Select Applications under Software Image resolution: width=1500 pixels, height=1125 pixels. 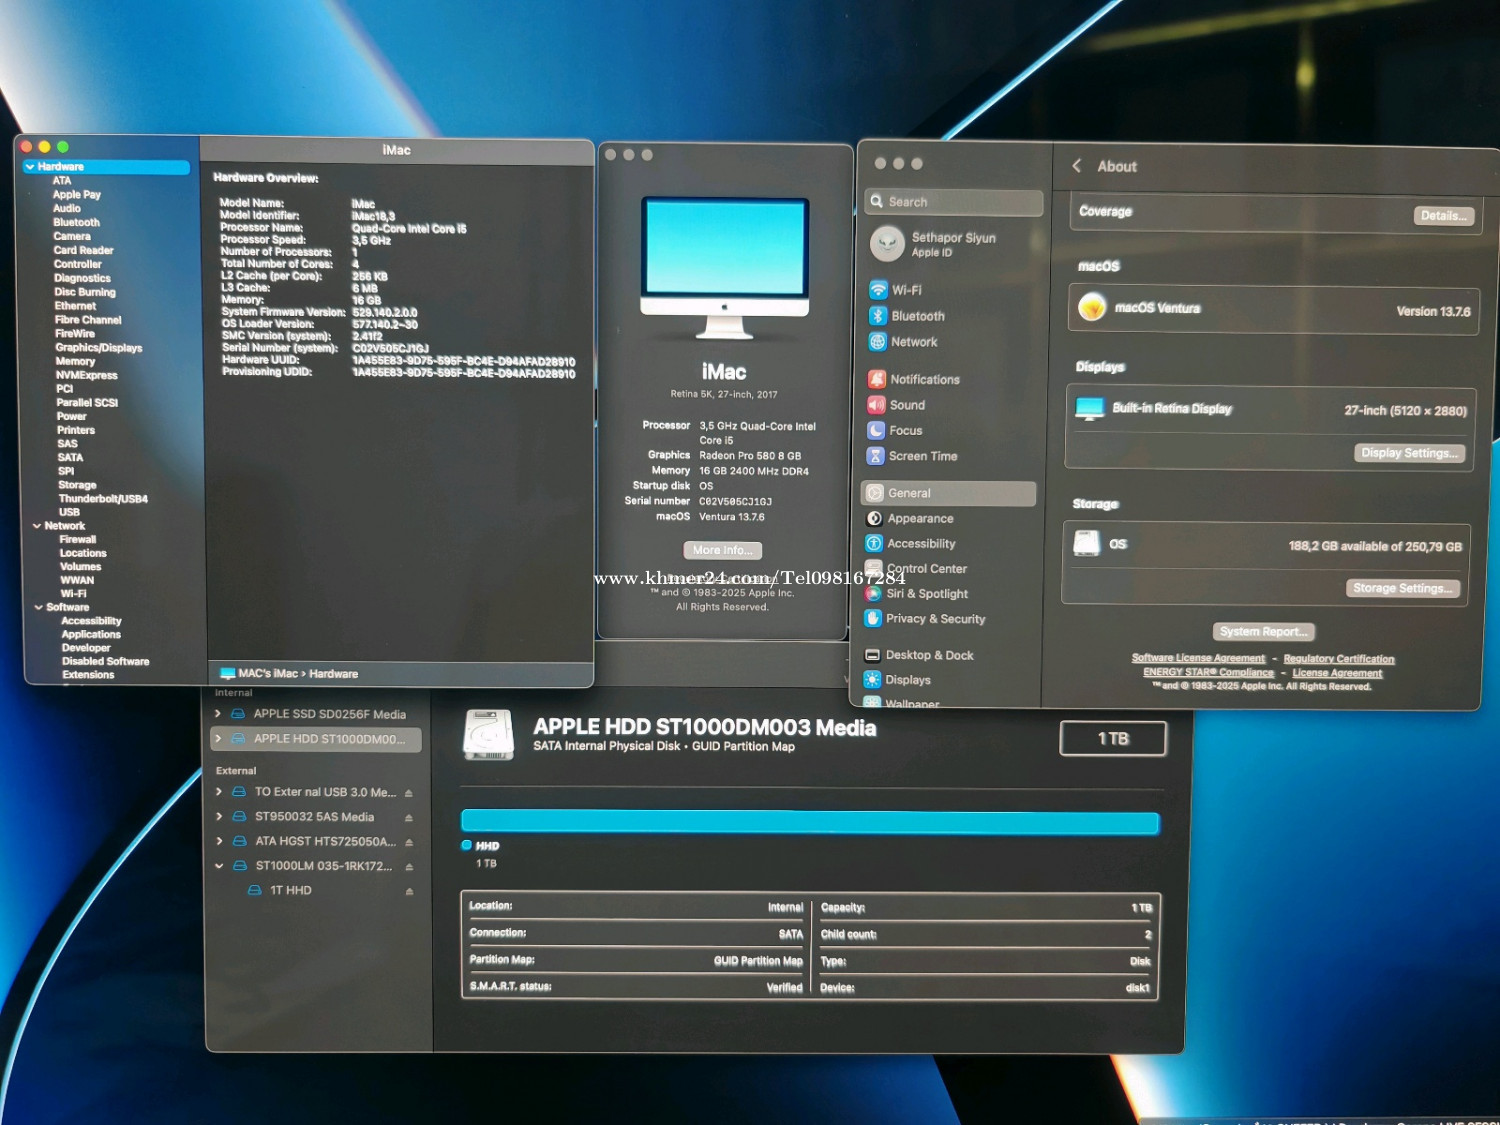point(91,635)
